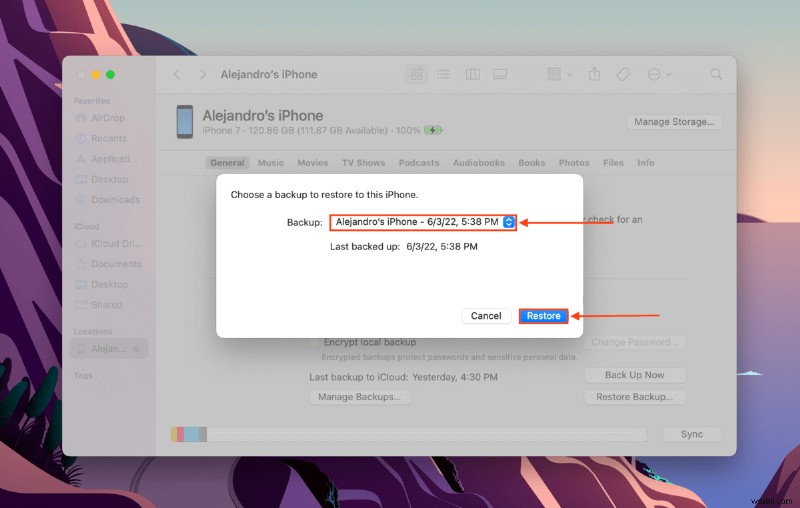Screen dimensions: 800x508
Task: Switch to the Info tab
Action: point(645,163)
